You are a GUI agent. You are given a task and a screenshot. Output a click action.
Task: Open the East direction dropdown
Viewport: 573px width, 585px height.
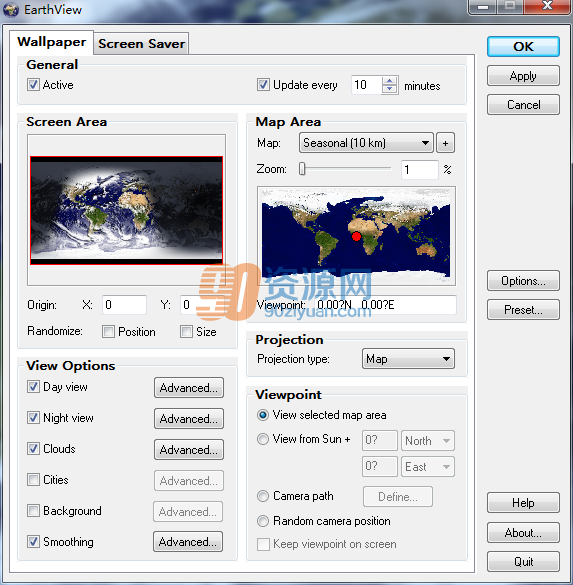(428, 467)
